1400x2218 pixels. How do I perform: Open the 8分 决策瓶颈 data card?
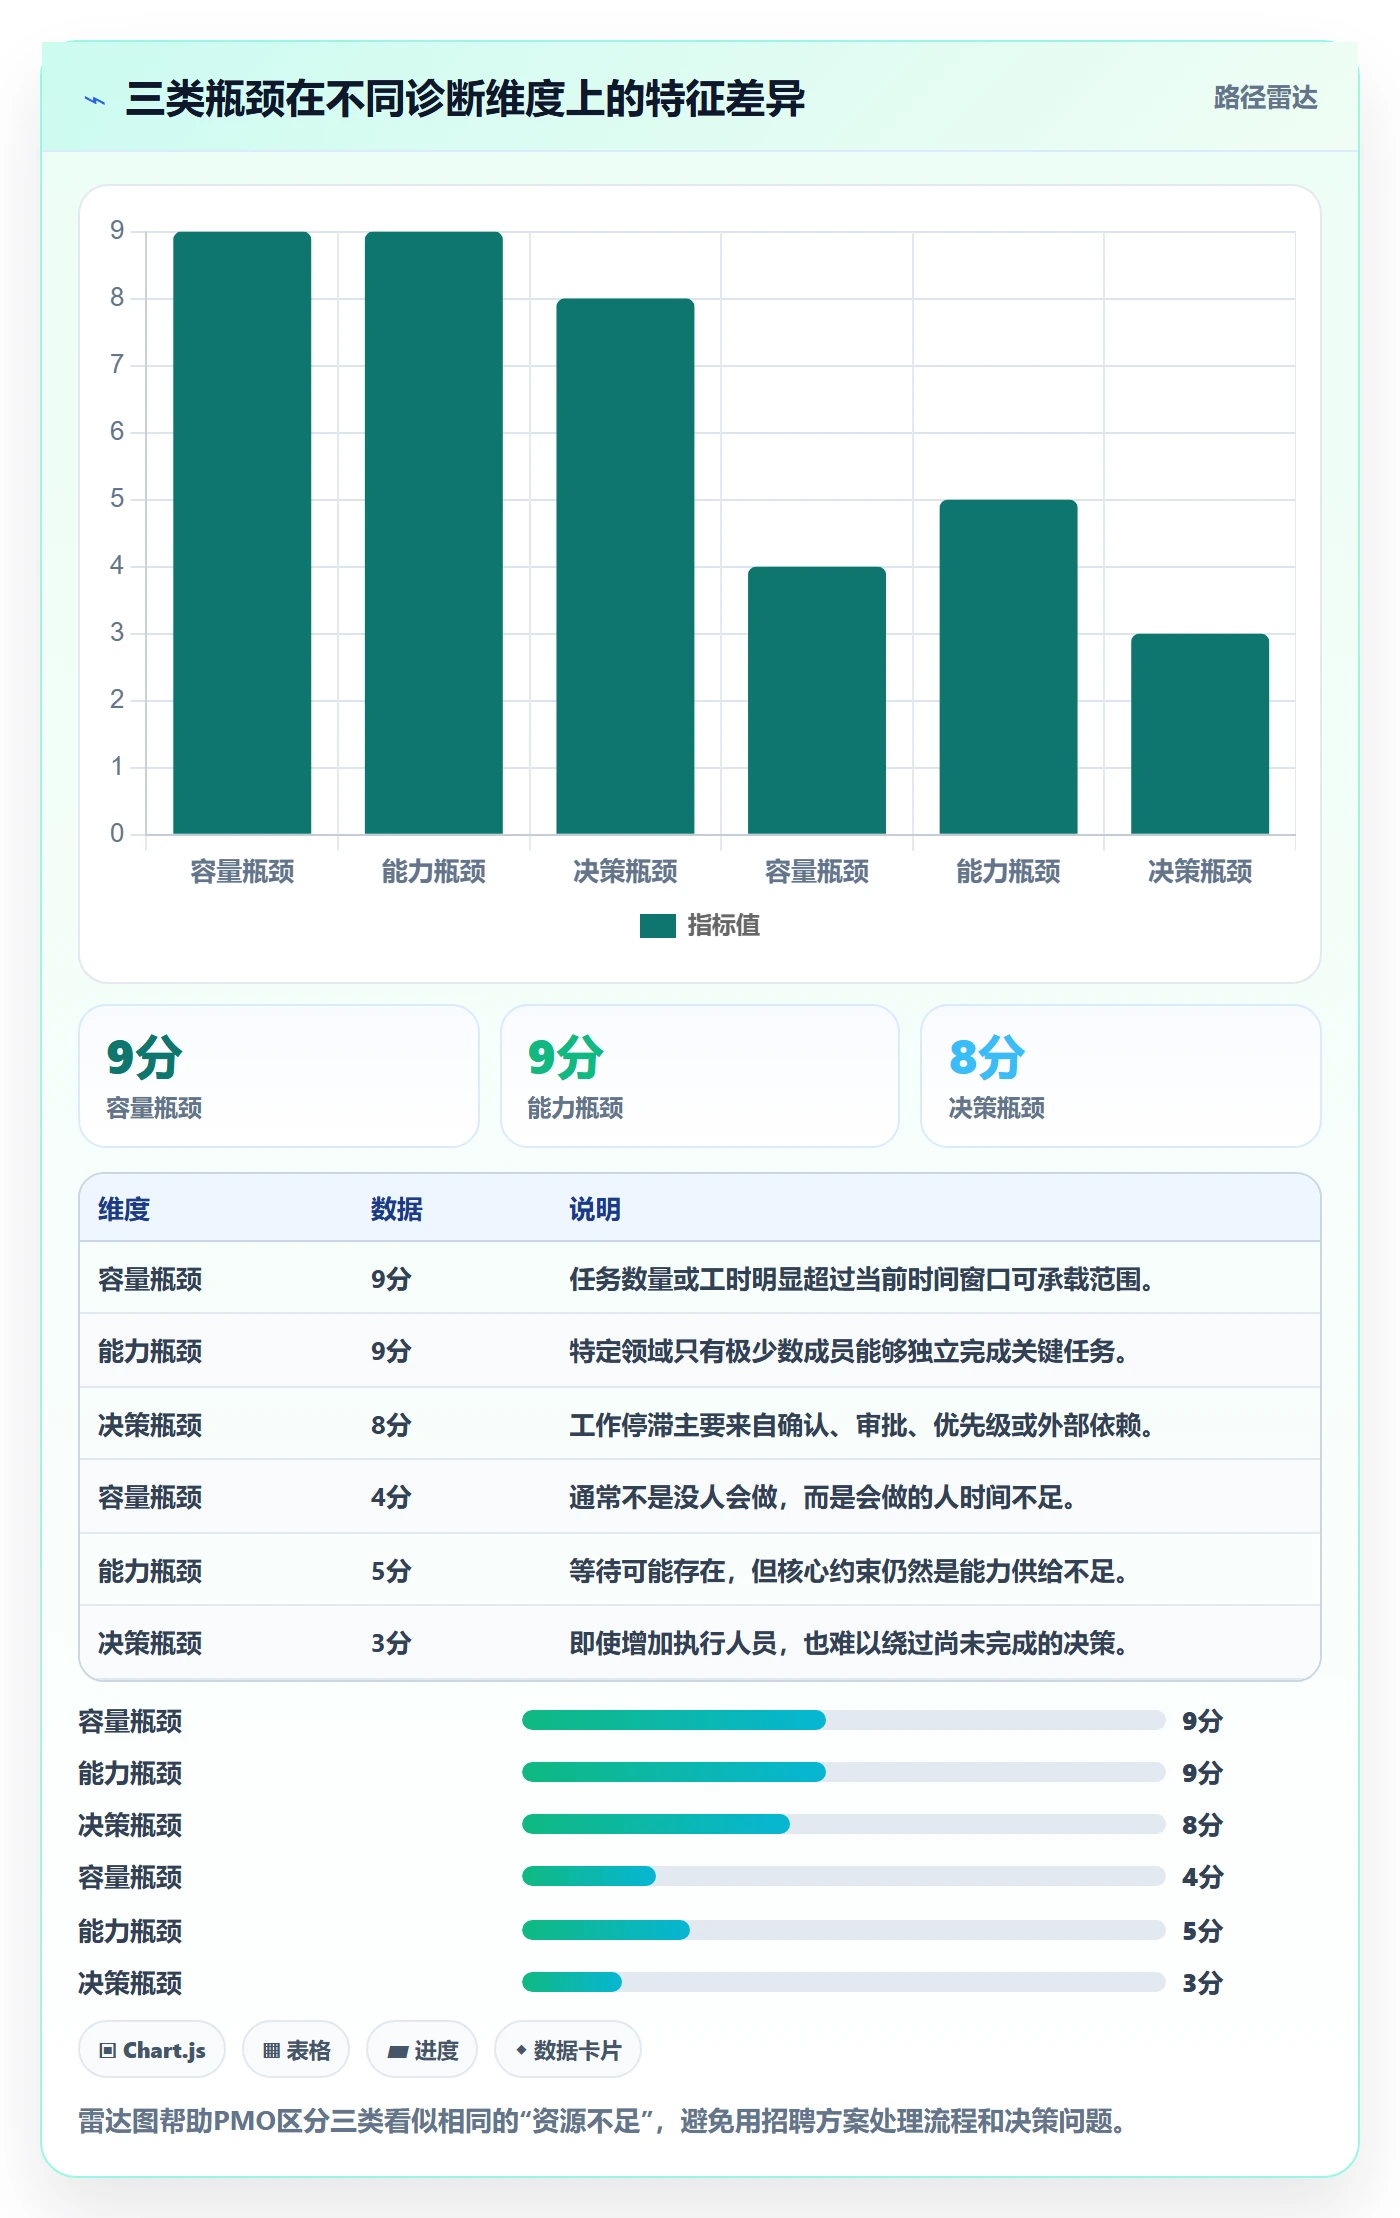click(x=1121, y=1076)
